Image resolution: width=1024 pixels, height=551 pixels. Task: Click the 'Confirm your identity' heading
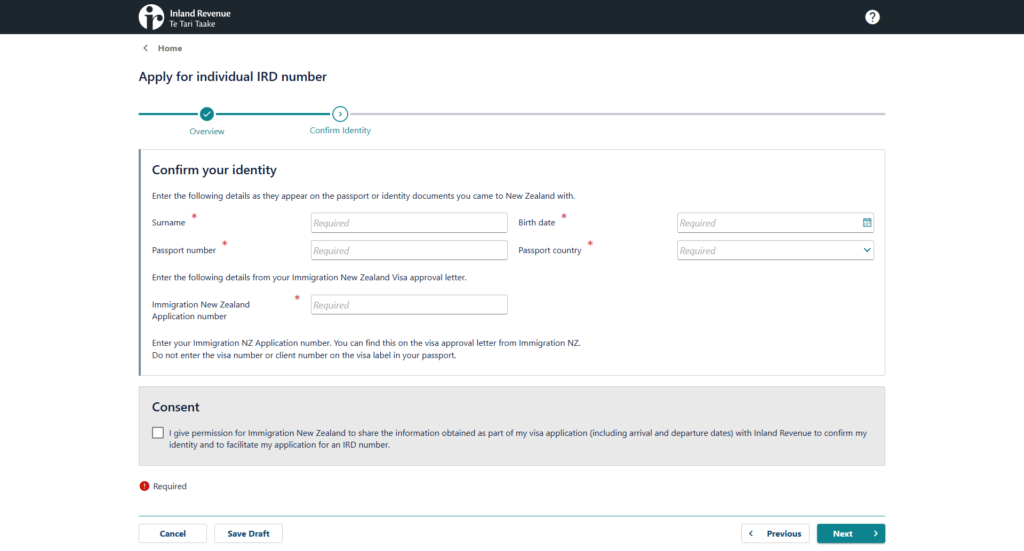point(214,170)
